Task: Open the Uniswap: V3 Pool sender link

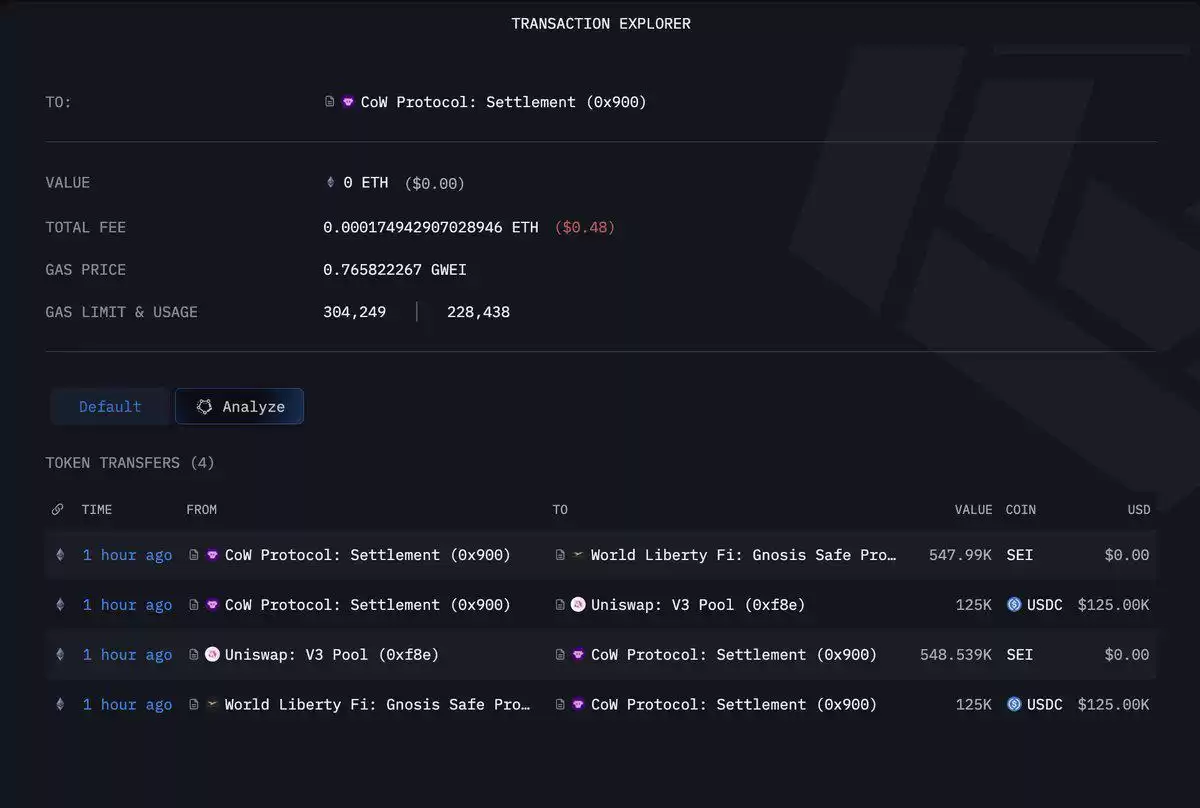Action: coord(332,655)
